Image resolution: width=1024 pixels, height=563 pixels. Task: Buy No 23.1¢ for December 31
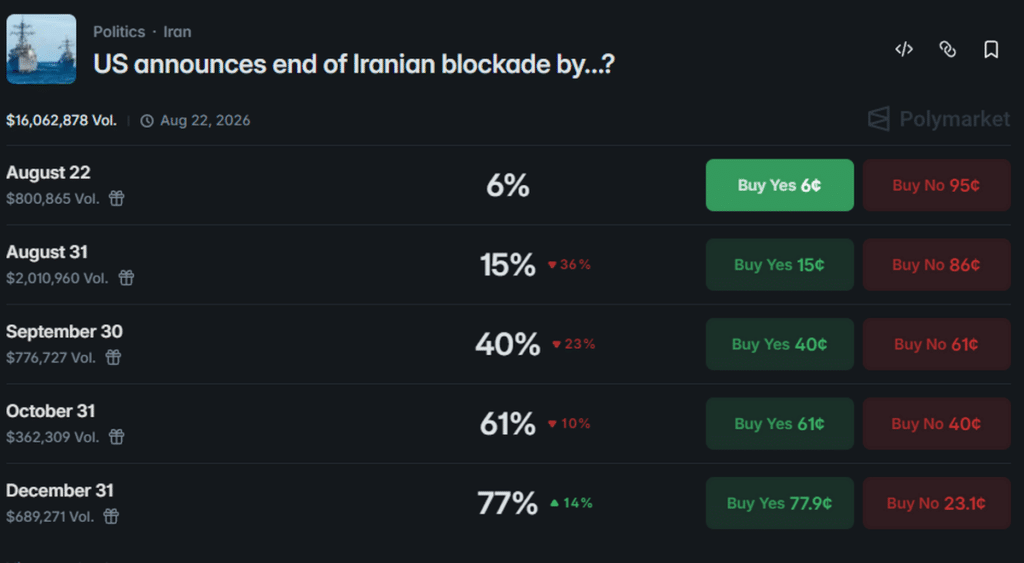(x=936, y=503)
